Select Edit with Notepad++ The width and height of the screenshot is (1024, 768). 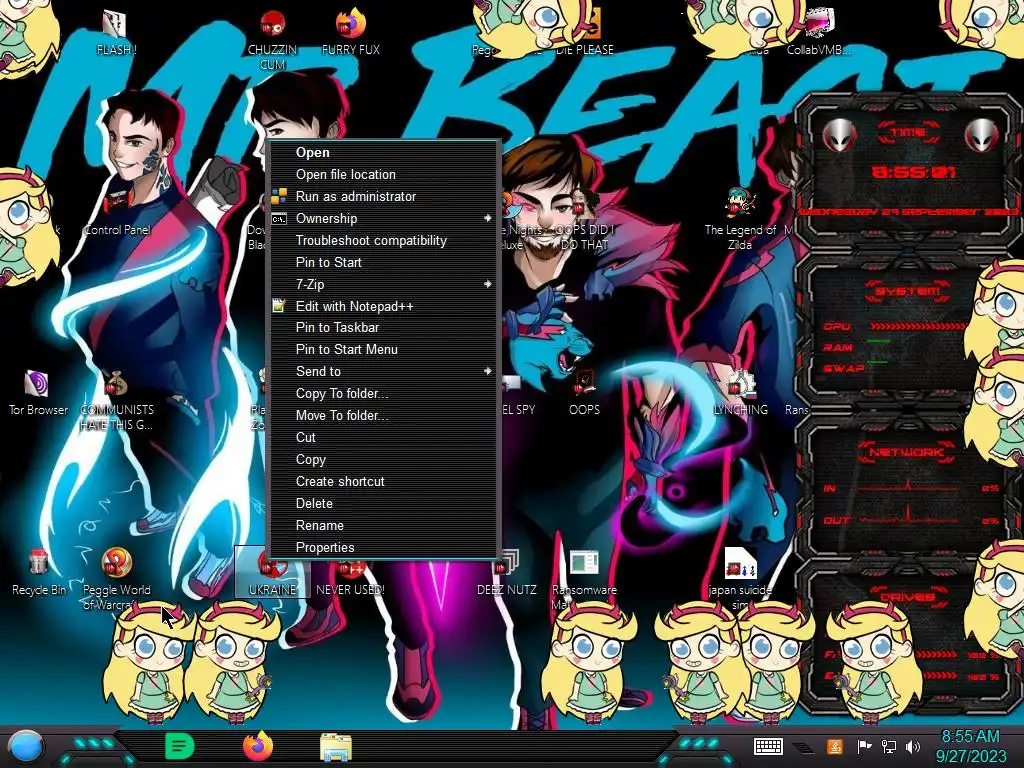coord(385,306)
